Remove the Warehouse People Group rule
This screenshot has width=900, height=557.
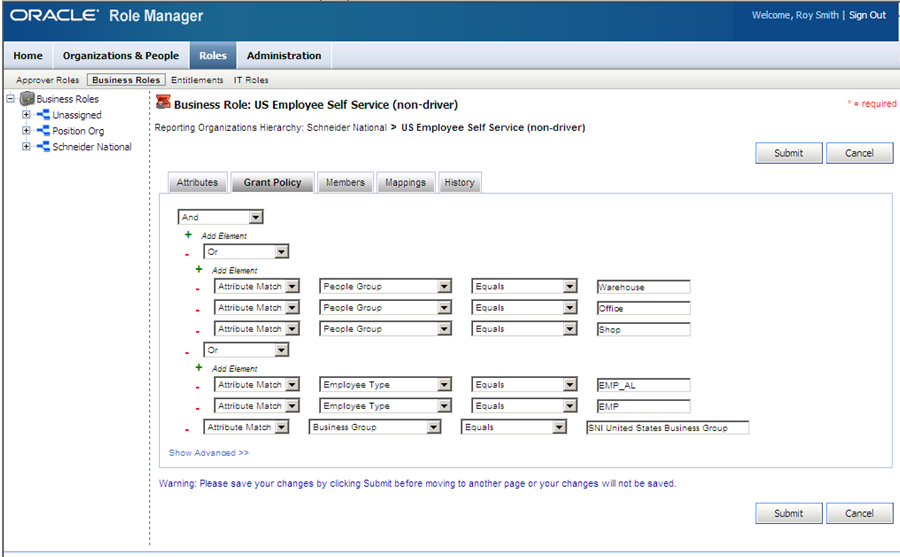pyautogui.click(x=197, y=287)
